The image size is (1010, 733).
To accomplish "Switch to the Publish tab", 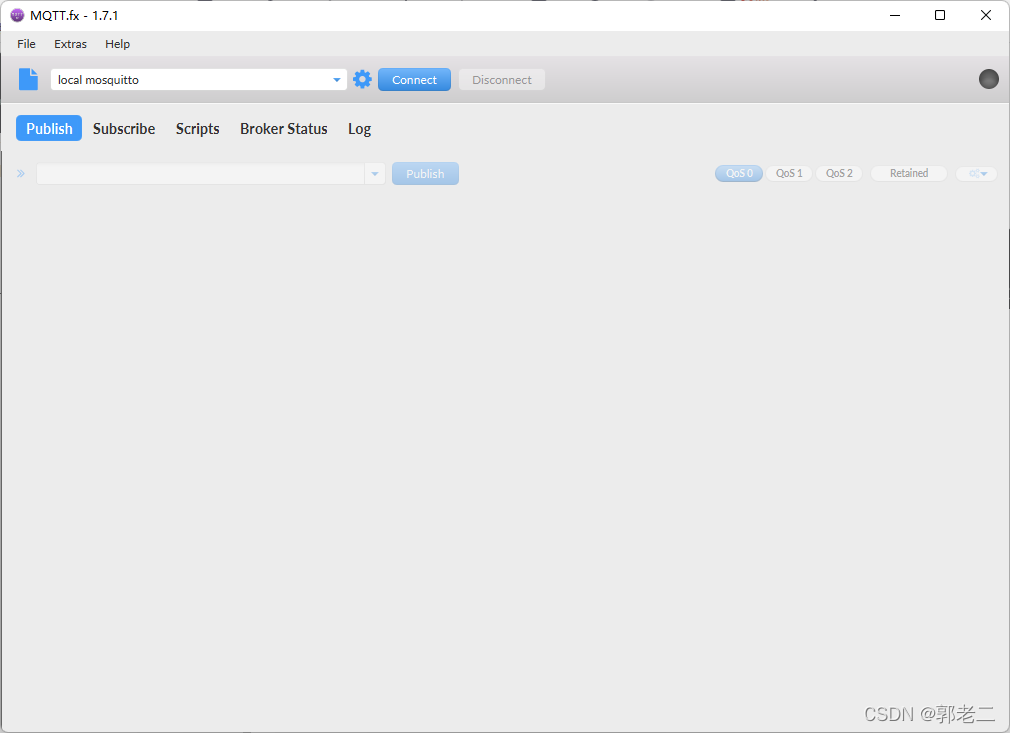I will click(x=49, y=128).
